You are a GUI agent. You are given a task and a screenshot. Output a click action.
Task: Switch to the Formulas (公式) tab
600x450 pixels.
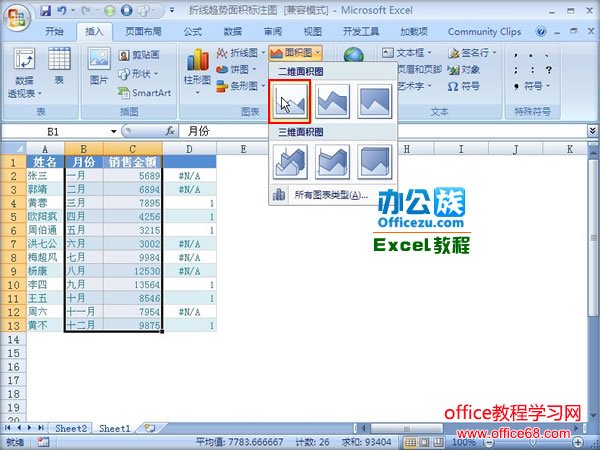[192, 31]
